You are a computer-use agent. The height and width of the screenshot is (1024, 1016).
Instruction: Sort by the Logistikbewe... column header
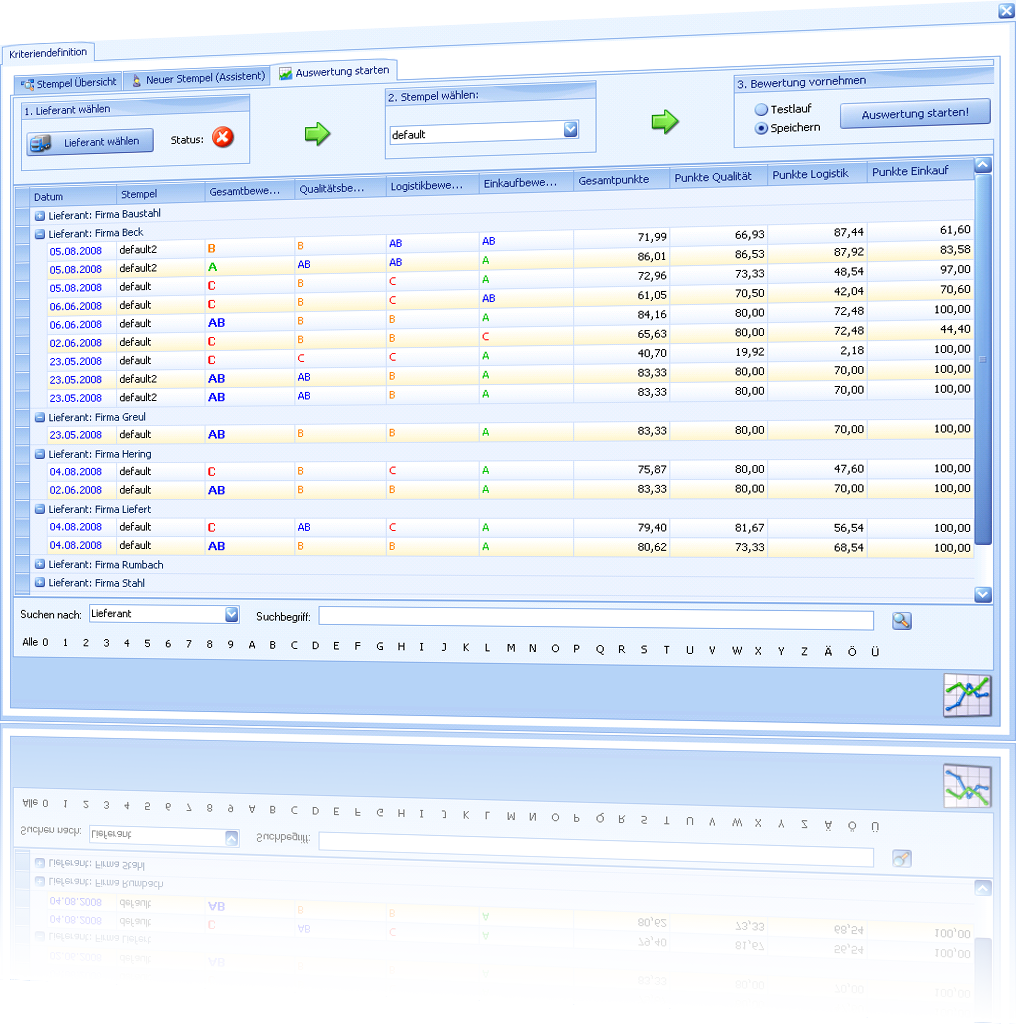tap(432, 185)
